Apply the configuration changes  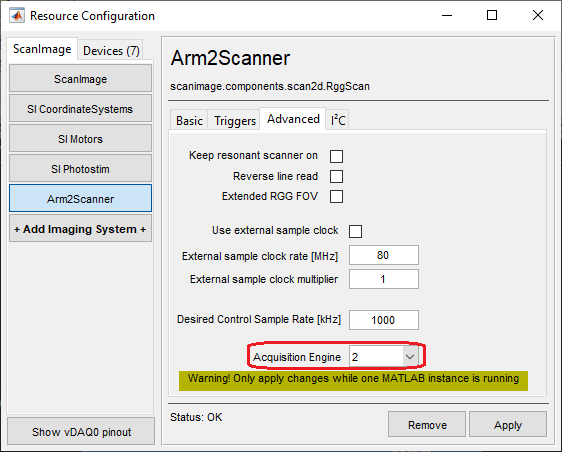tap(508, 425)
